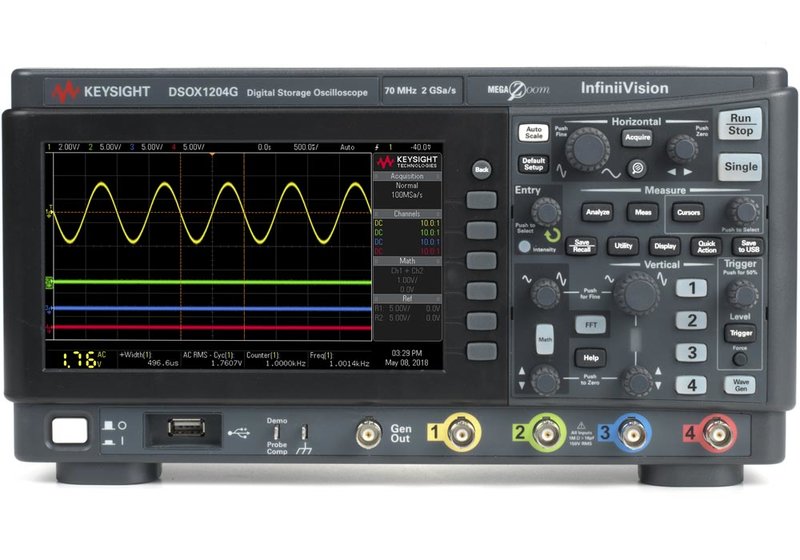Click the front-panel USB host port

(186, 427)
